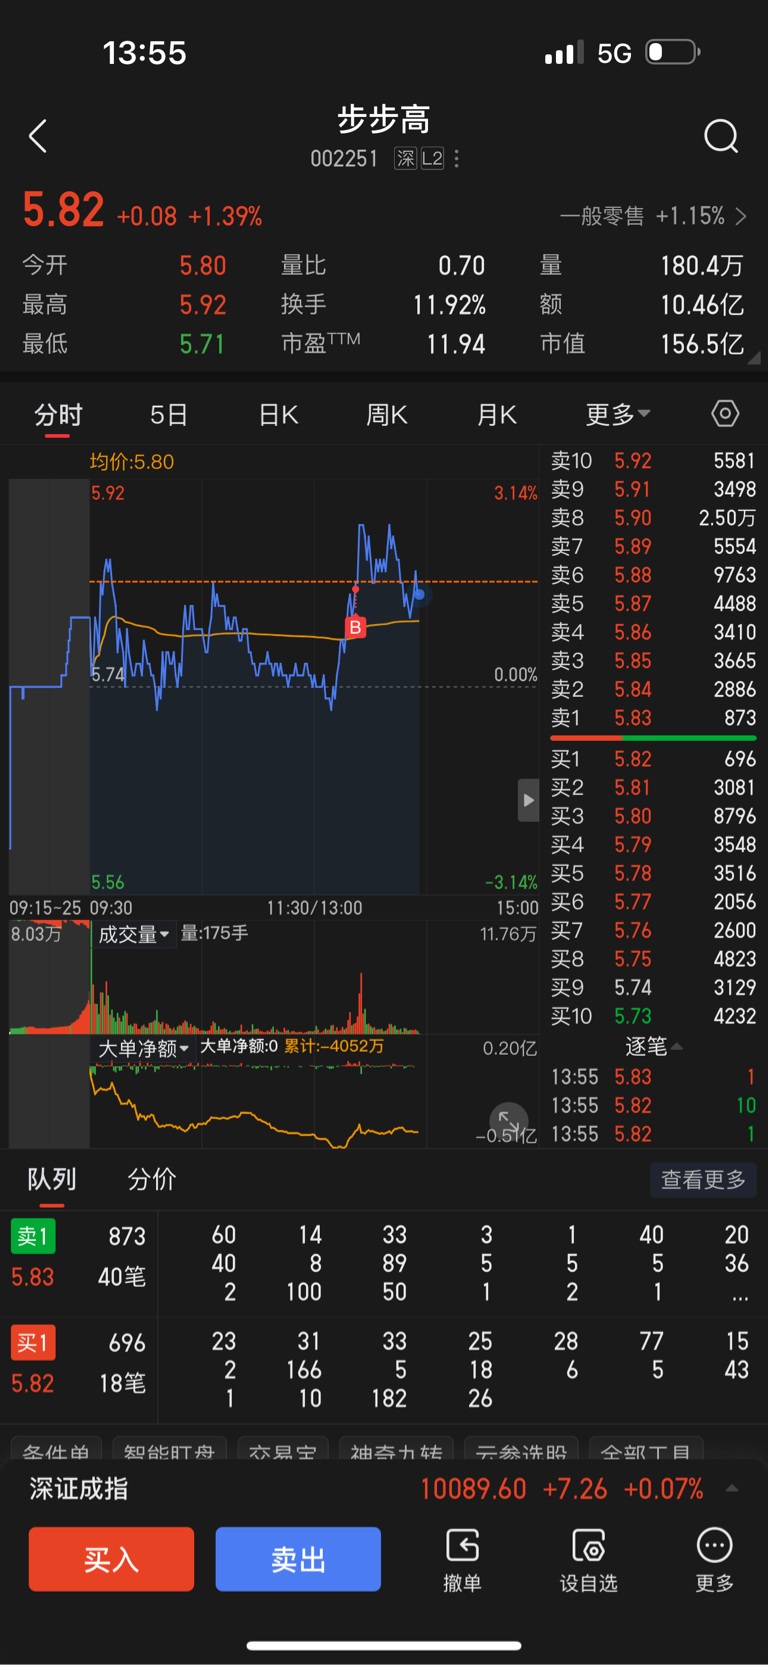This screenshot has width=768, height=1665.
Task: Tap the 额 value 10.46亿
Action: (x=702, y=304)
